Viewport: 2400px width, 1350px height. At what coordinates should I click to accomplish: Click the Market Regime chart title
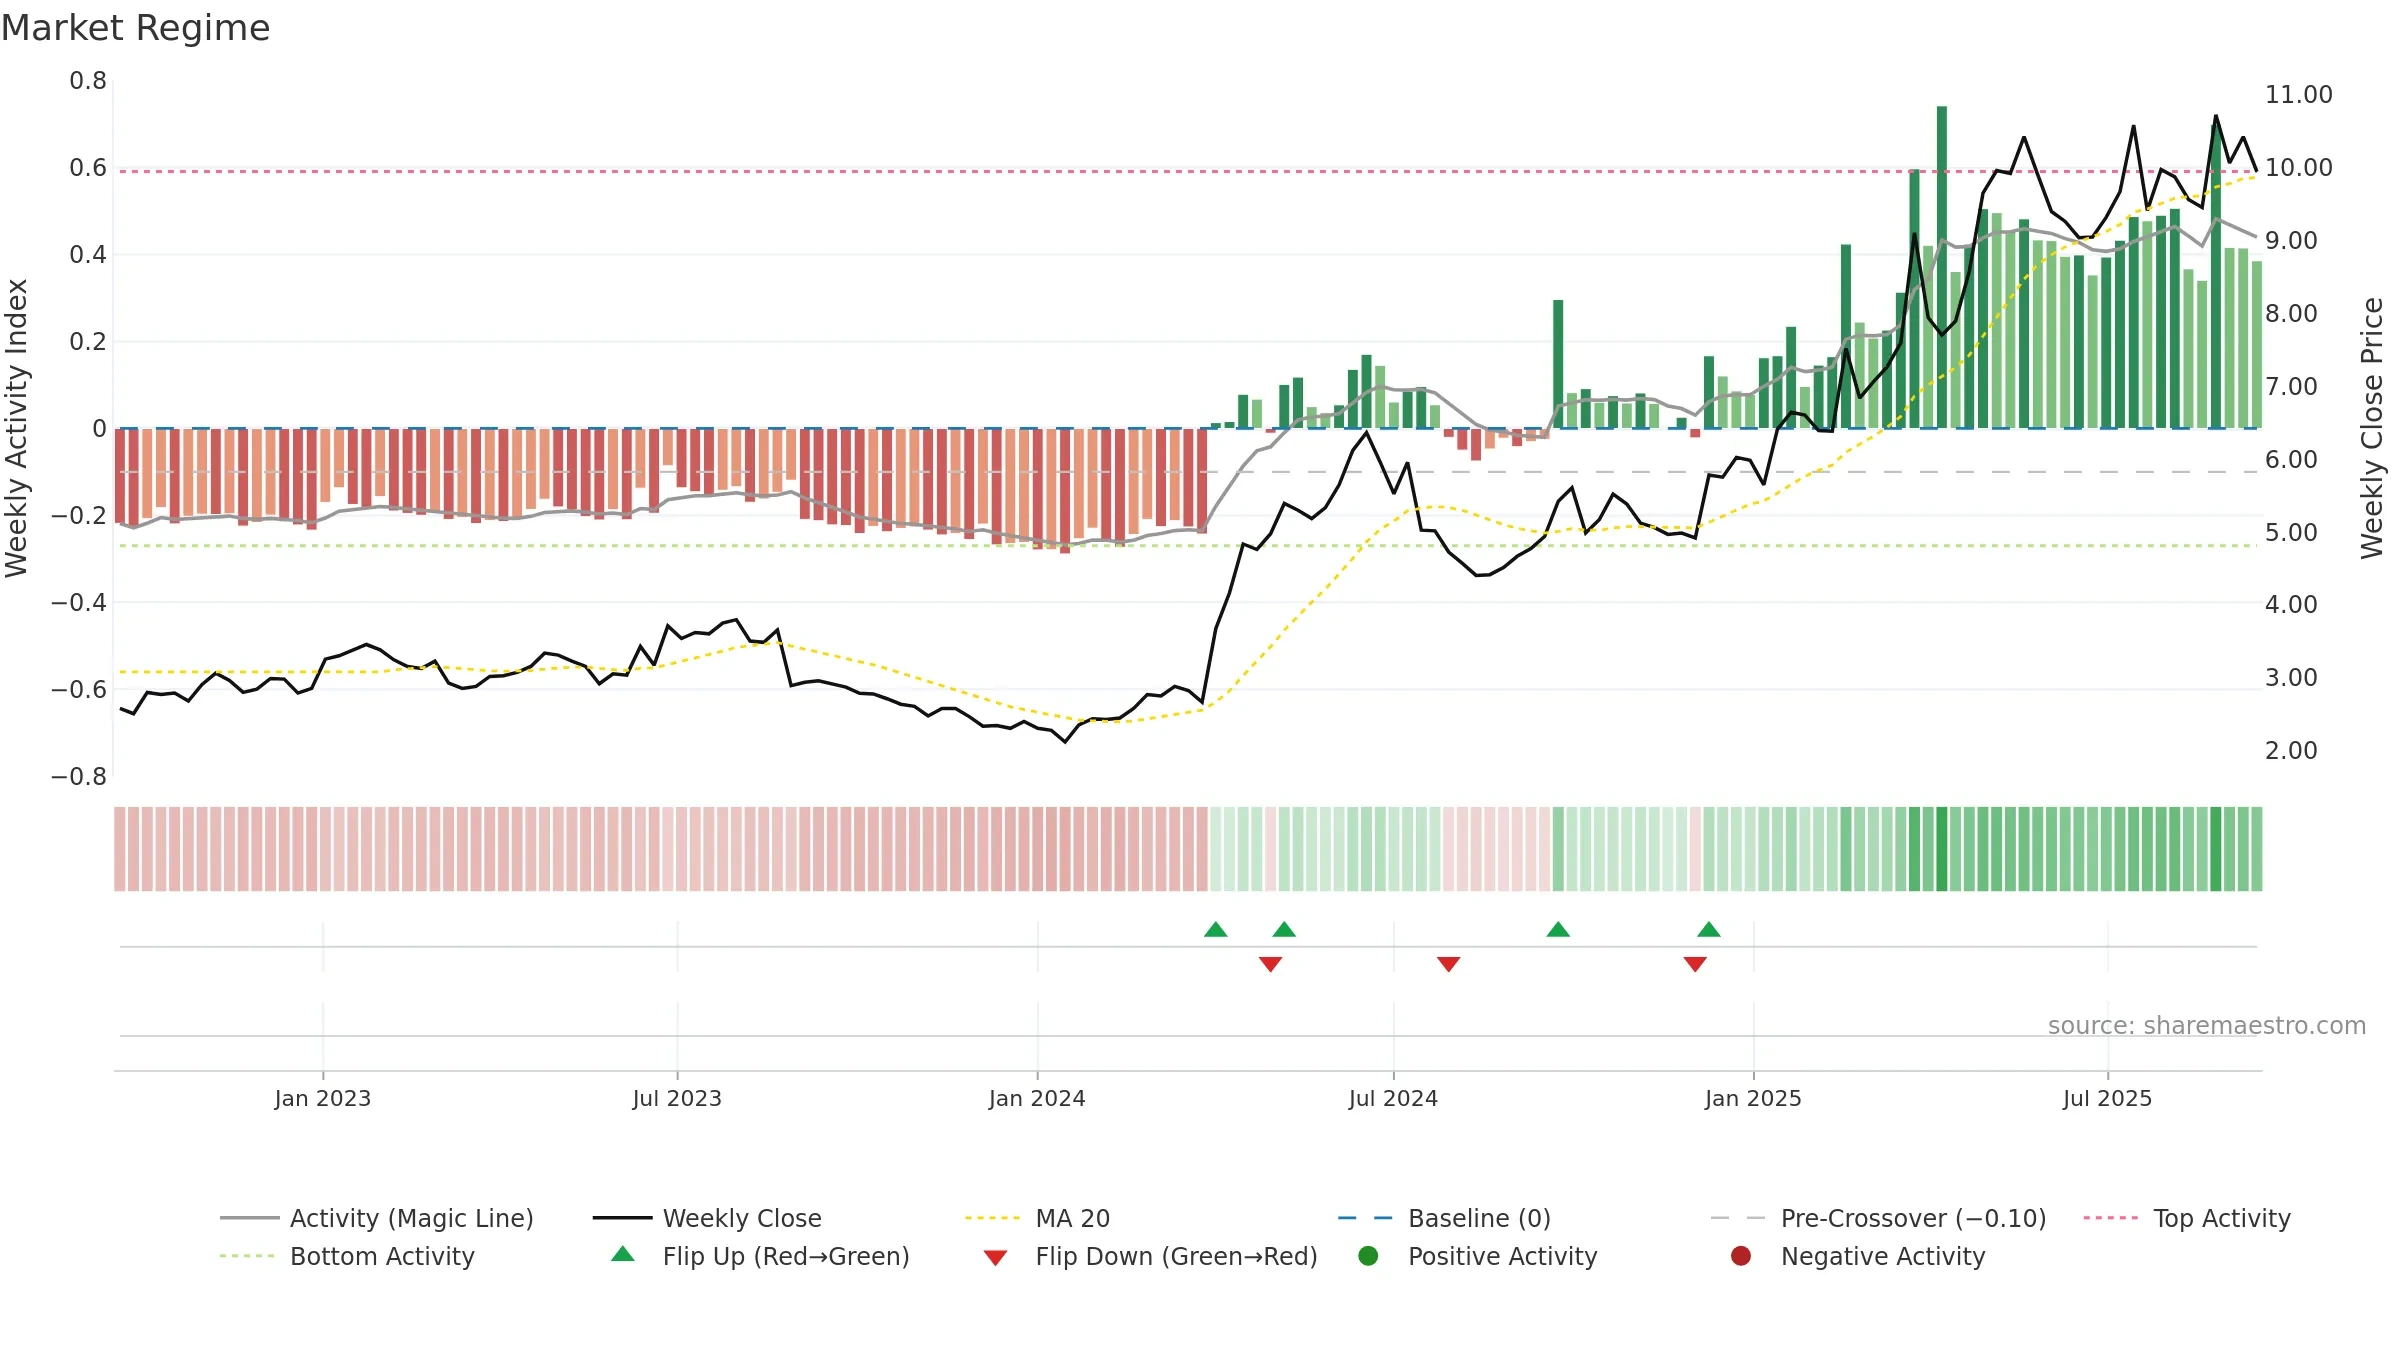[x=135, y=28]
